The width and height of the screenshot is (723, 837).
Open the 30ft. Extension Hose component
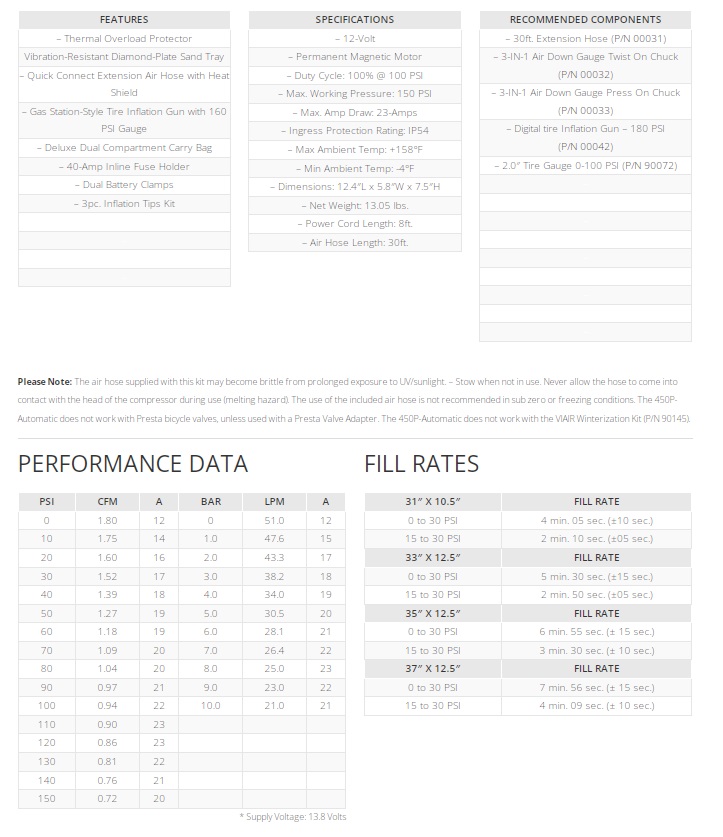pyautogui.click(x=585, y=38)
